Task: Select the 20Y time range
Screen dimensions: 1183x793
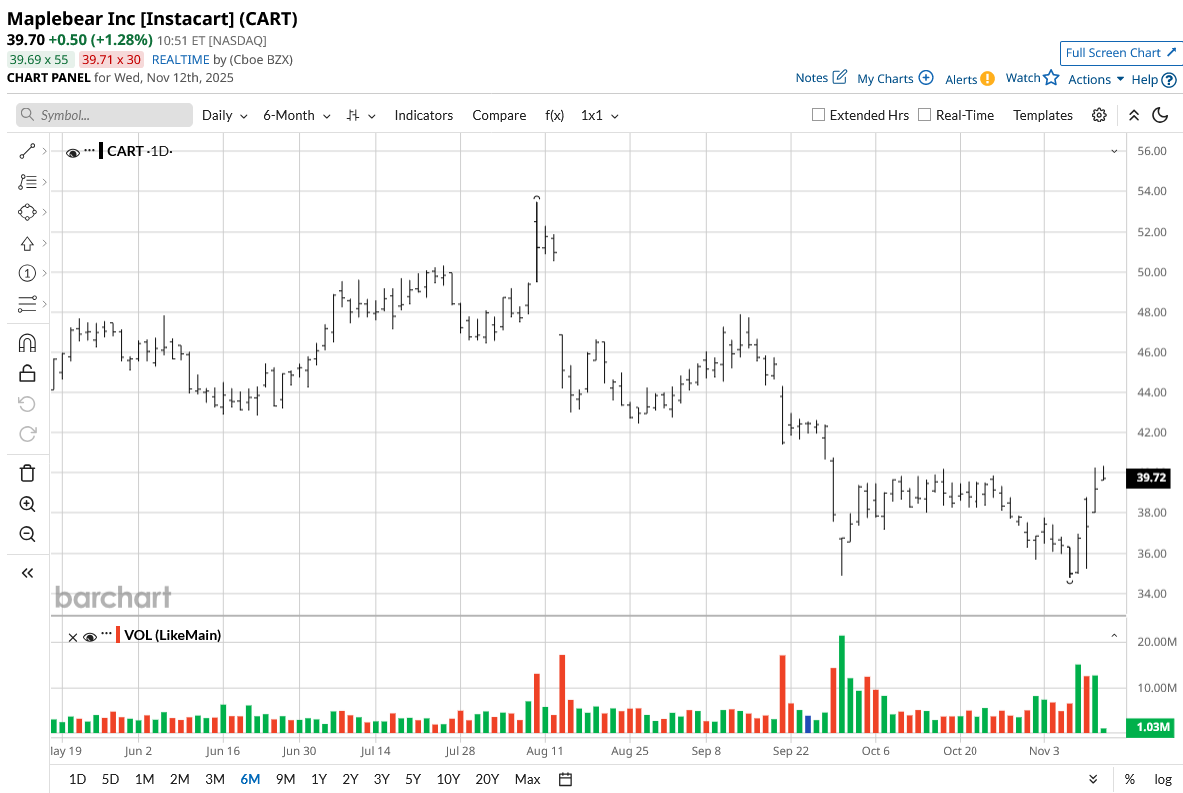Action: tap(487, 779)
